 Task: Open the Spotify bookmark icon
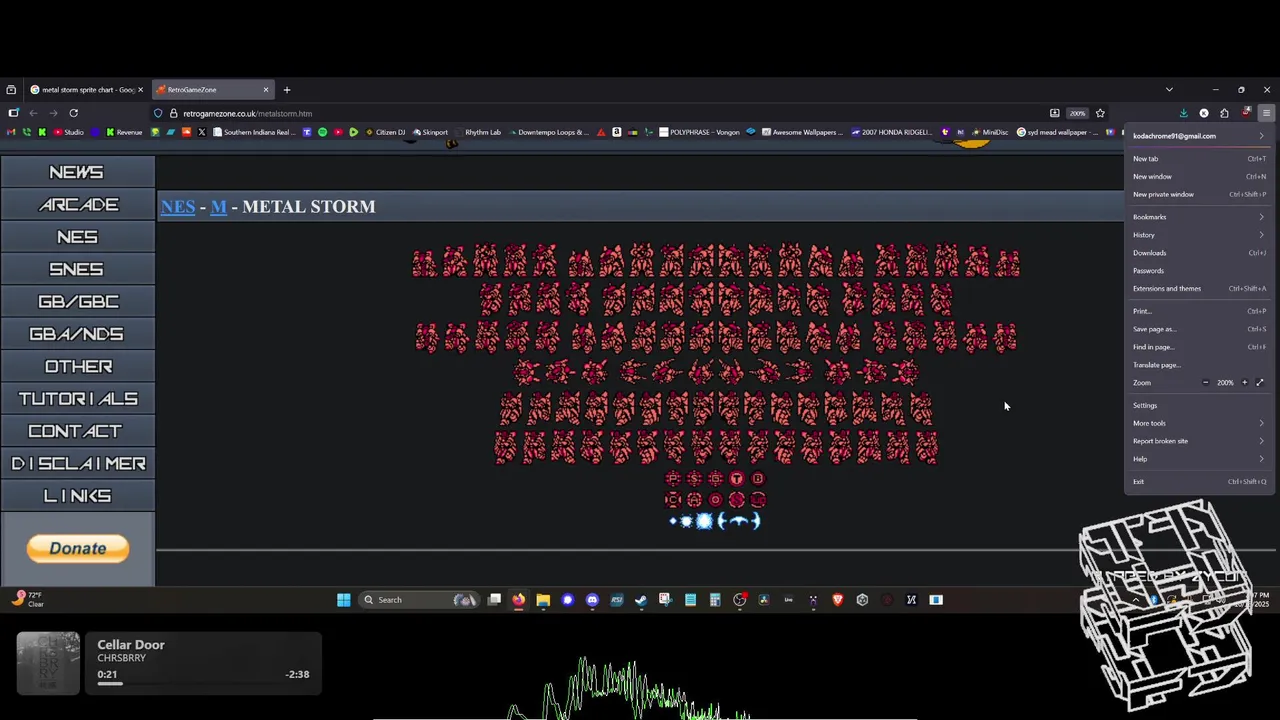click(x=322, y=132)
